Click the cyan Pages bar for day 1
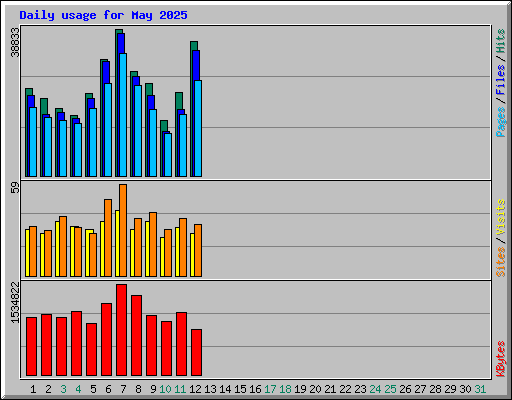The image size is (512, 400). point(33,142)
